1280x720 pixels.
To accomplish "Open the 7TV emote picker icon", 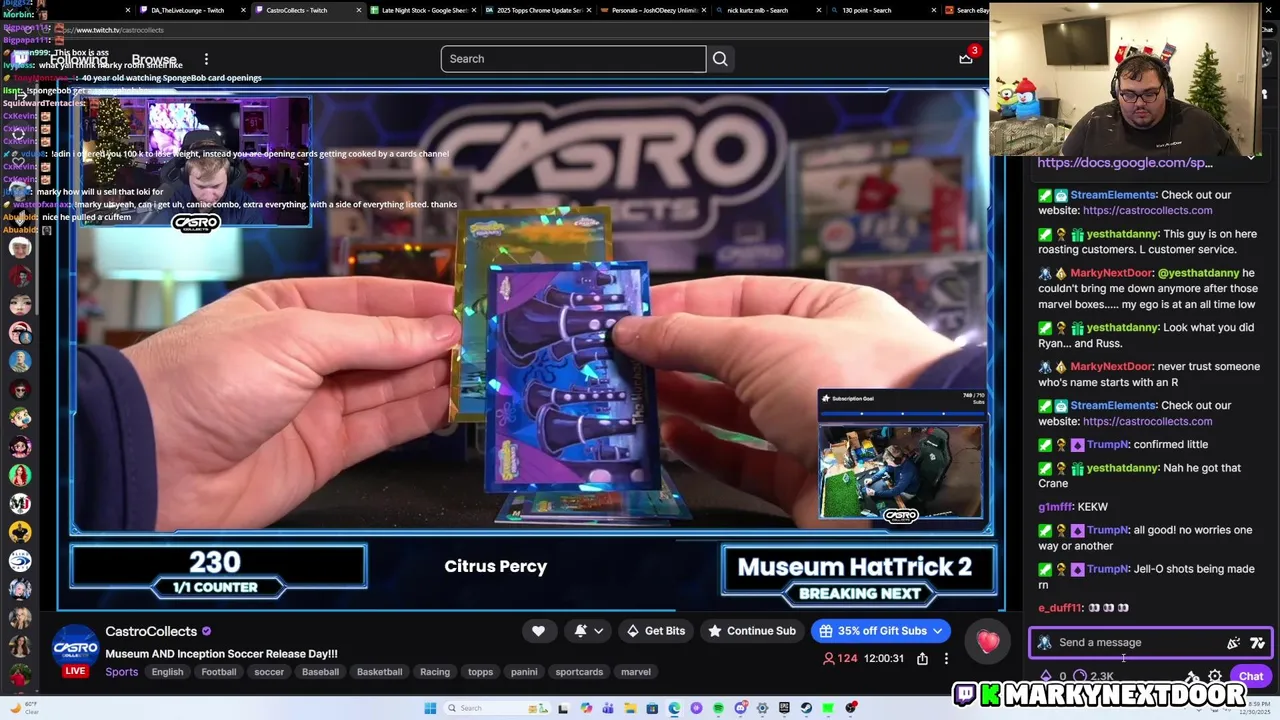I will [1257, 643].
